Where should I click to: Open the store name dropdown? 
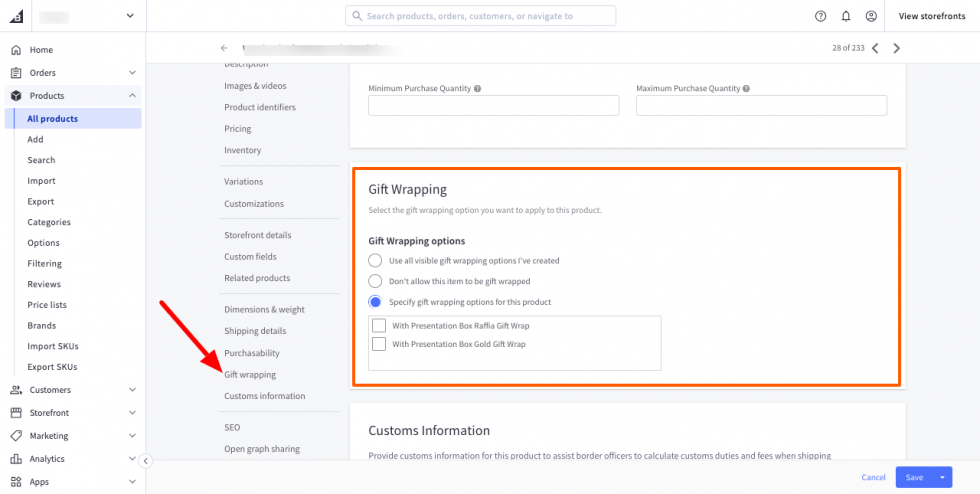[x=129, y=16]
